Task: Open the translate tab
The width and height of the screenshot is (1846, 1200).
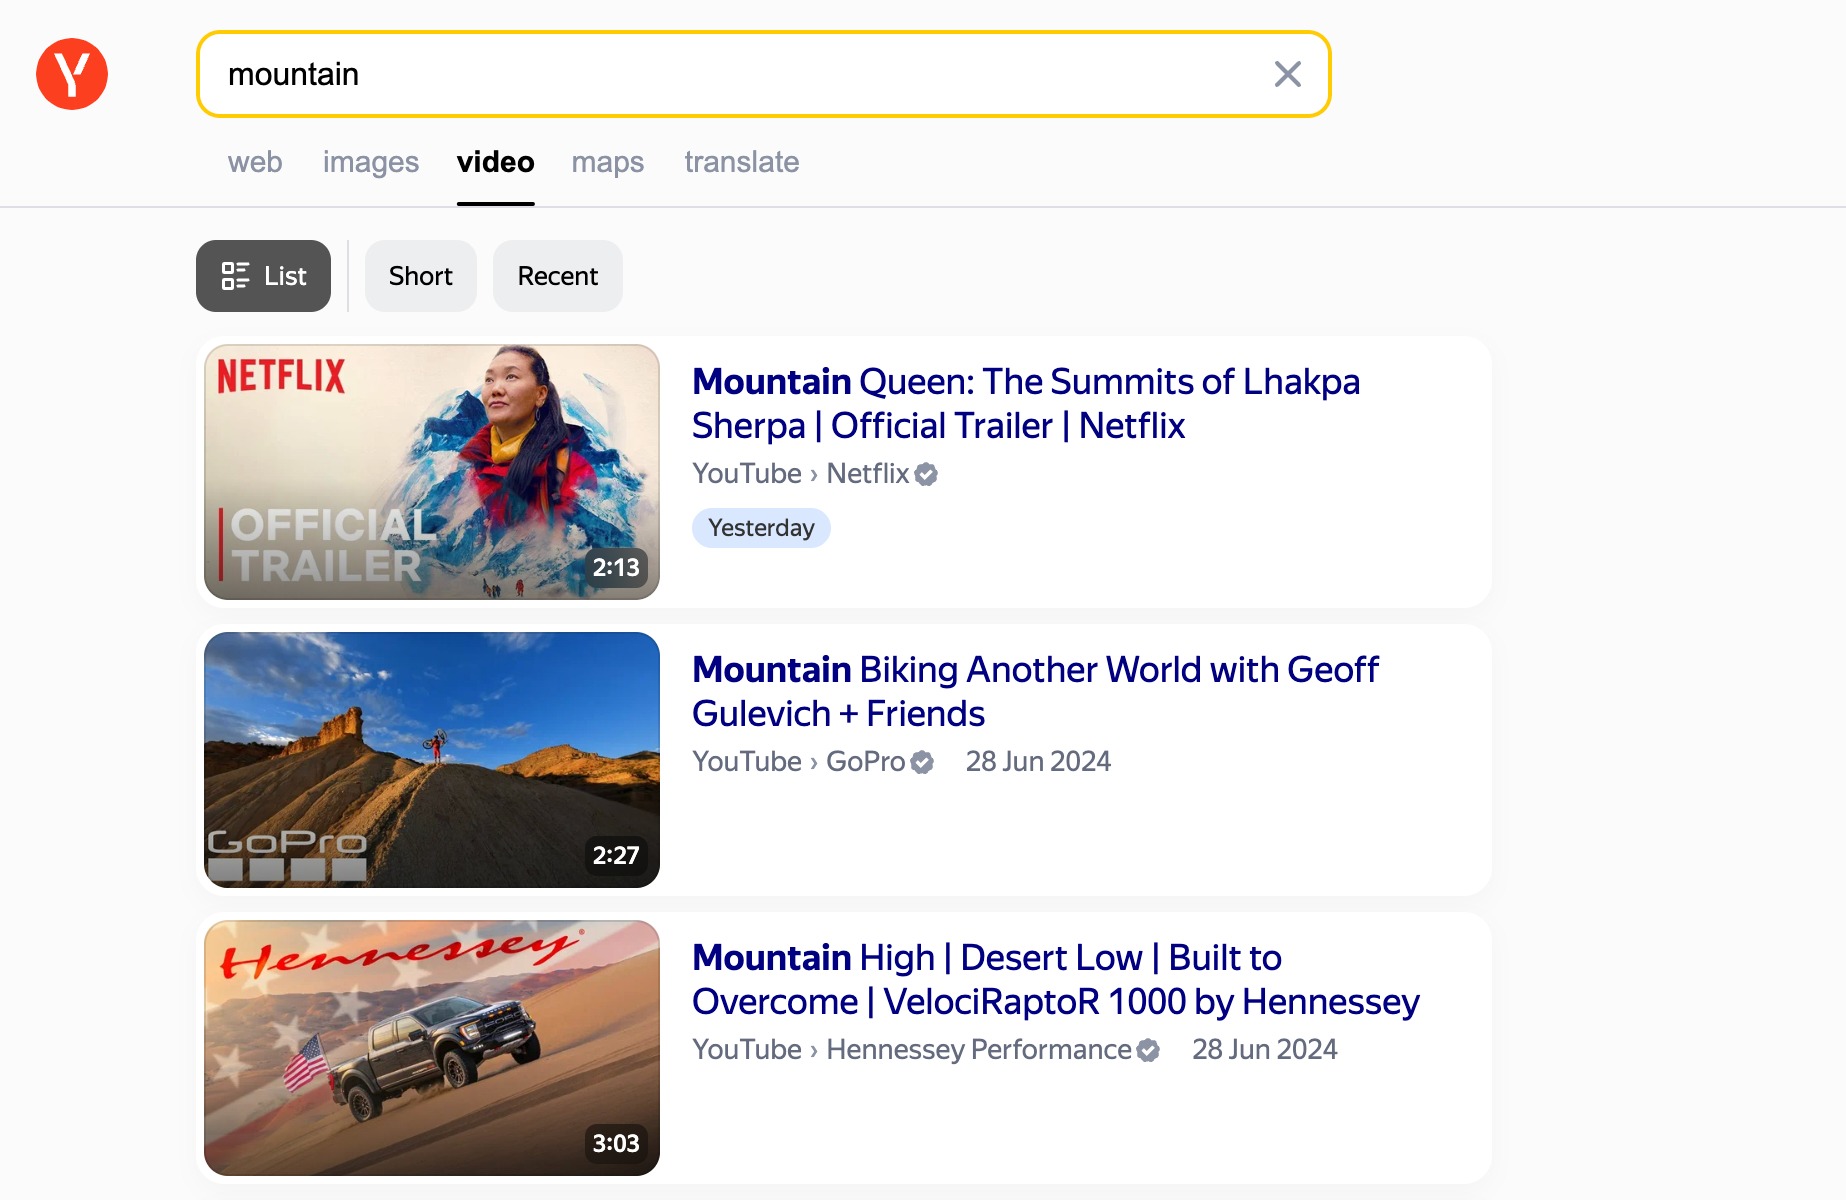Action: (x=741, y=162)
